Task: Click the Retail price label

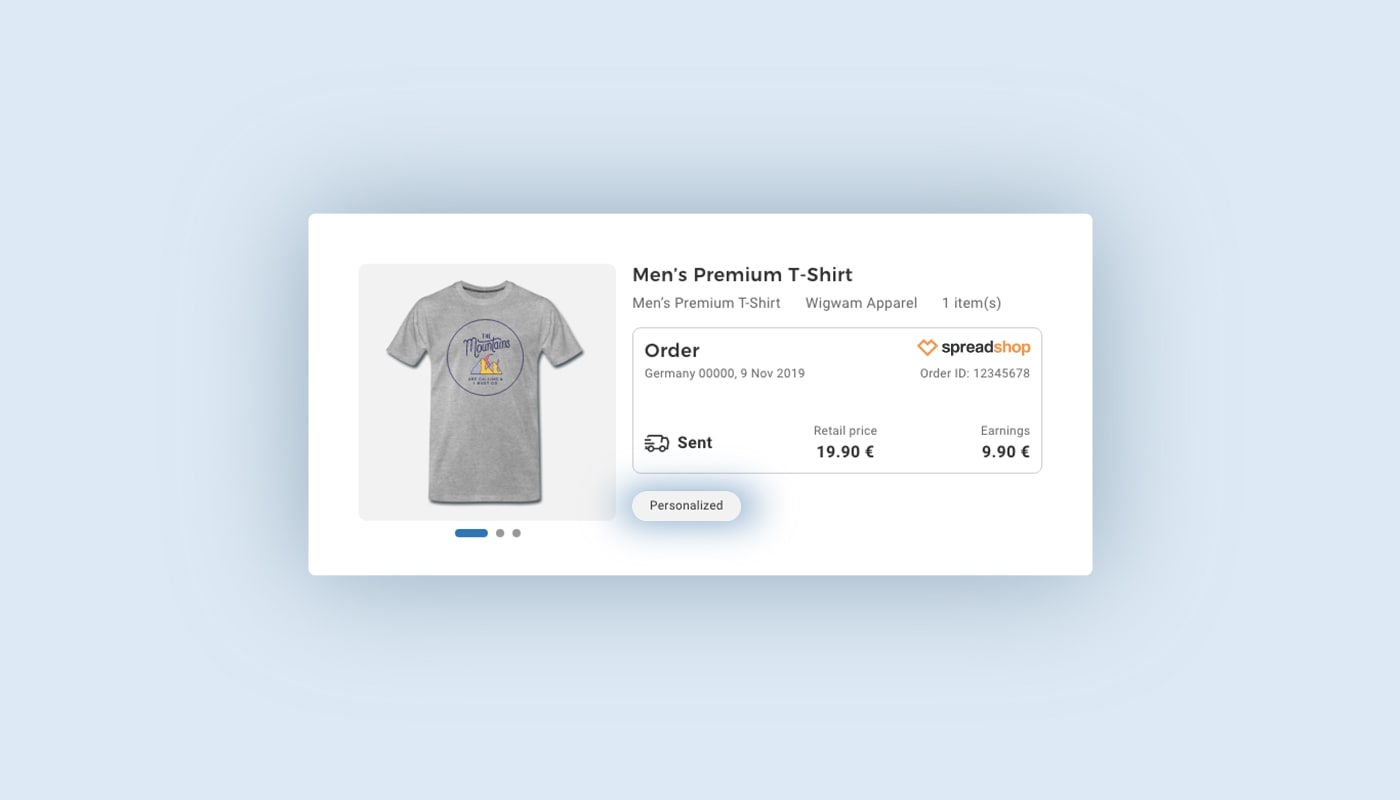Action: coord(845,431)
